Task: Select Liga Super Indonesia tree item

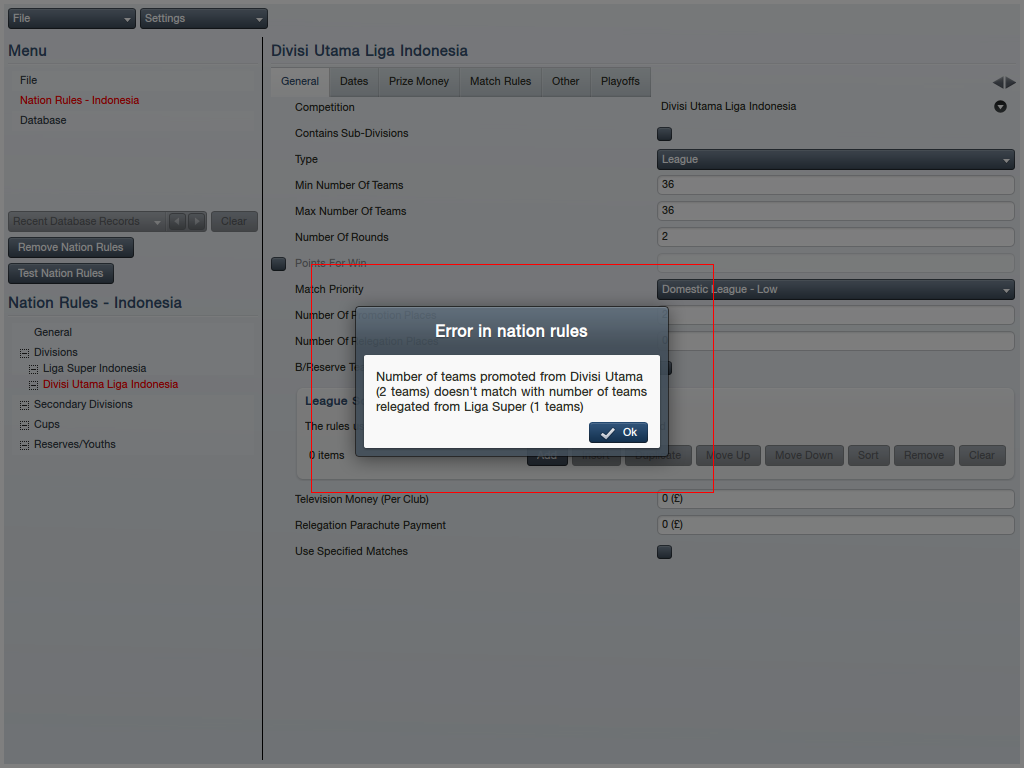Action: 95,368
